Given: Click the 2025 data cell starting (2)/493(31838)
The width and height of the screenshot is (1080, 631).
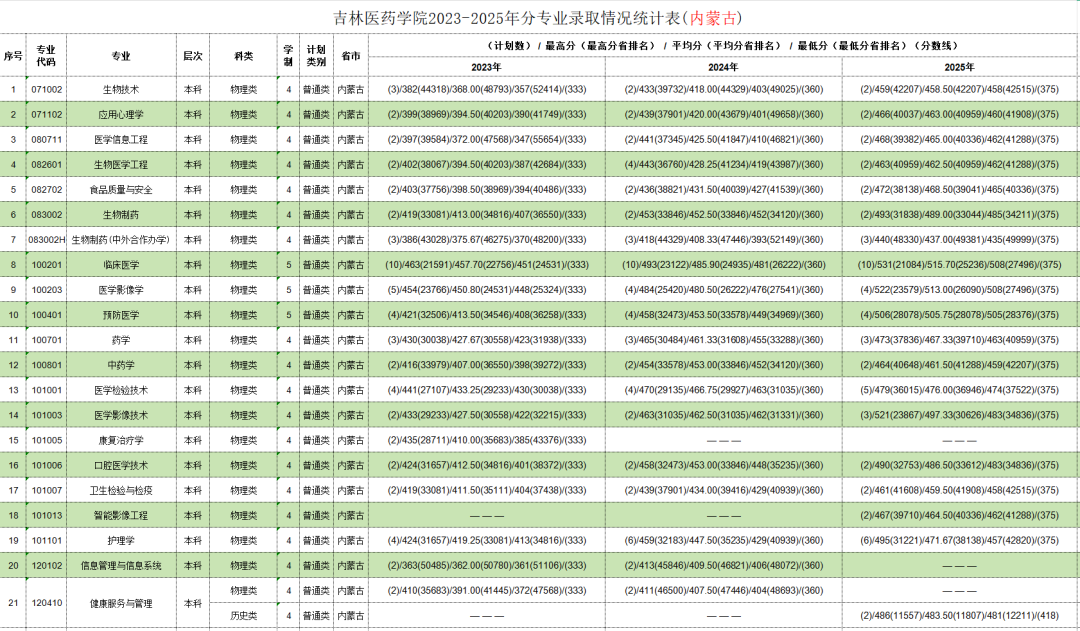Looking at the screenshot, I should [x=960, y=215].
